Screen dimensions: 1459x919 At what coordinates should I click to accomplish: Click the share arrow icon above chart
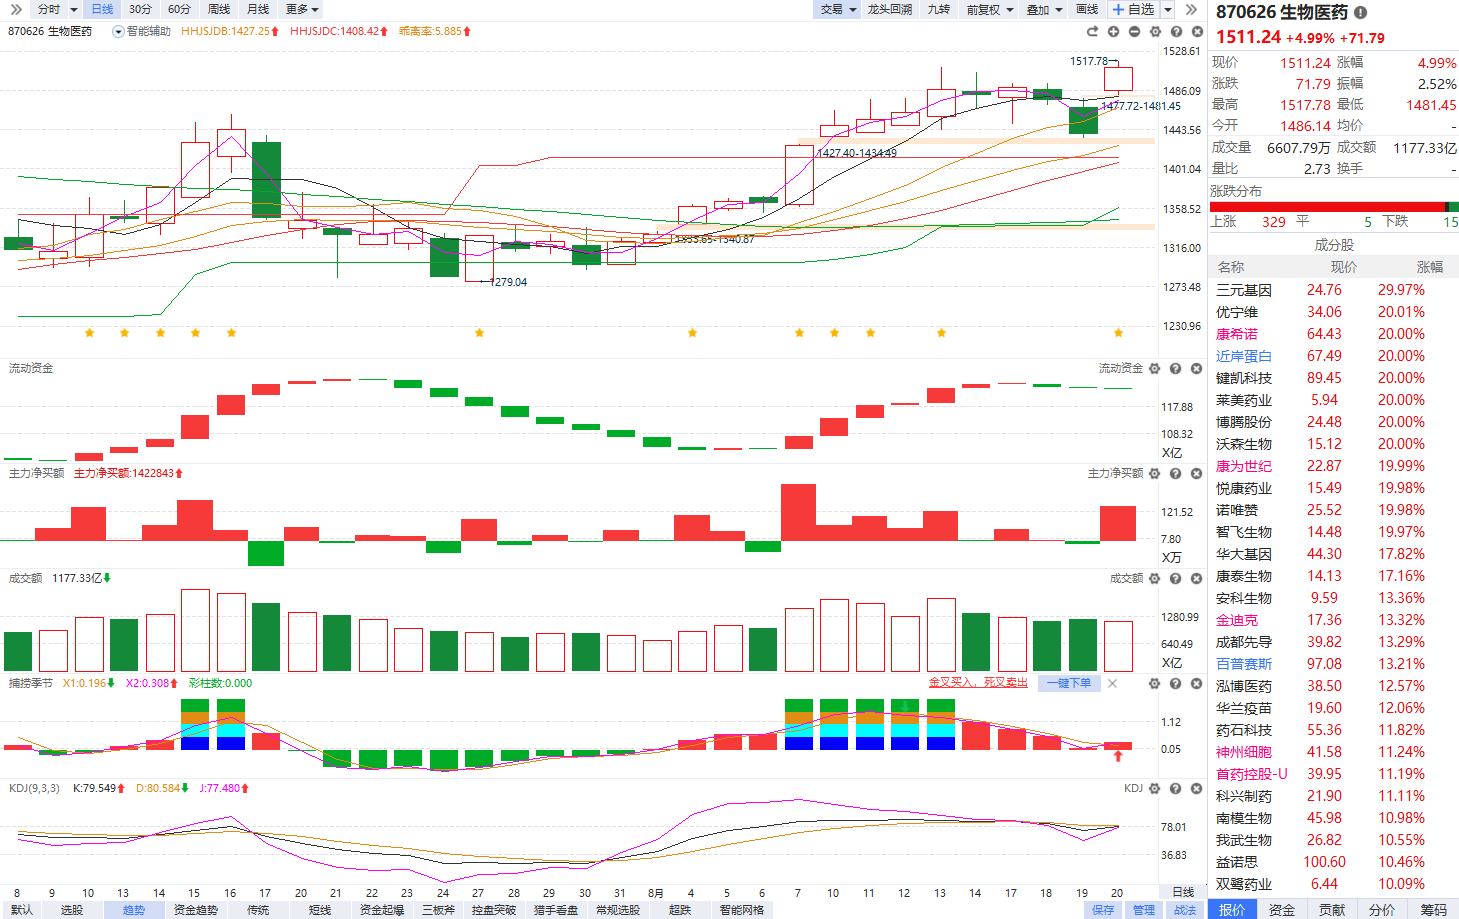click(1092, 32)
